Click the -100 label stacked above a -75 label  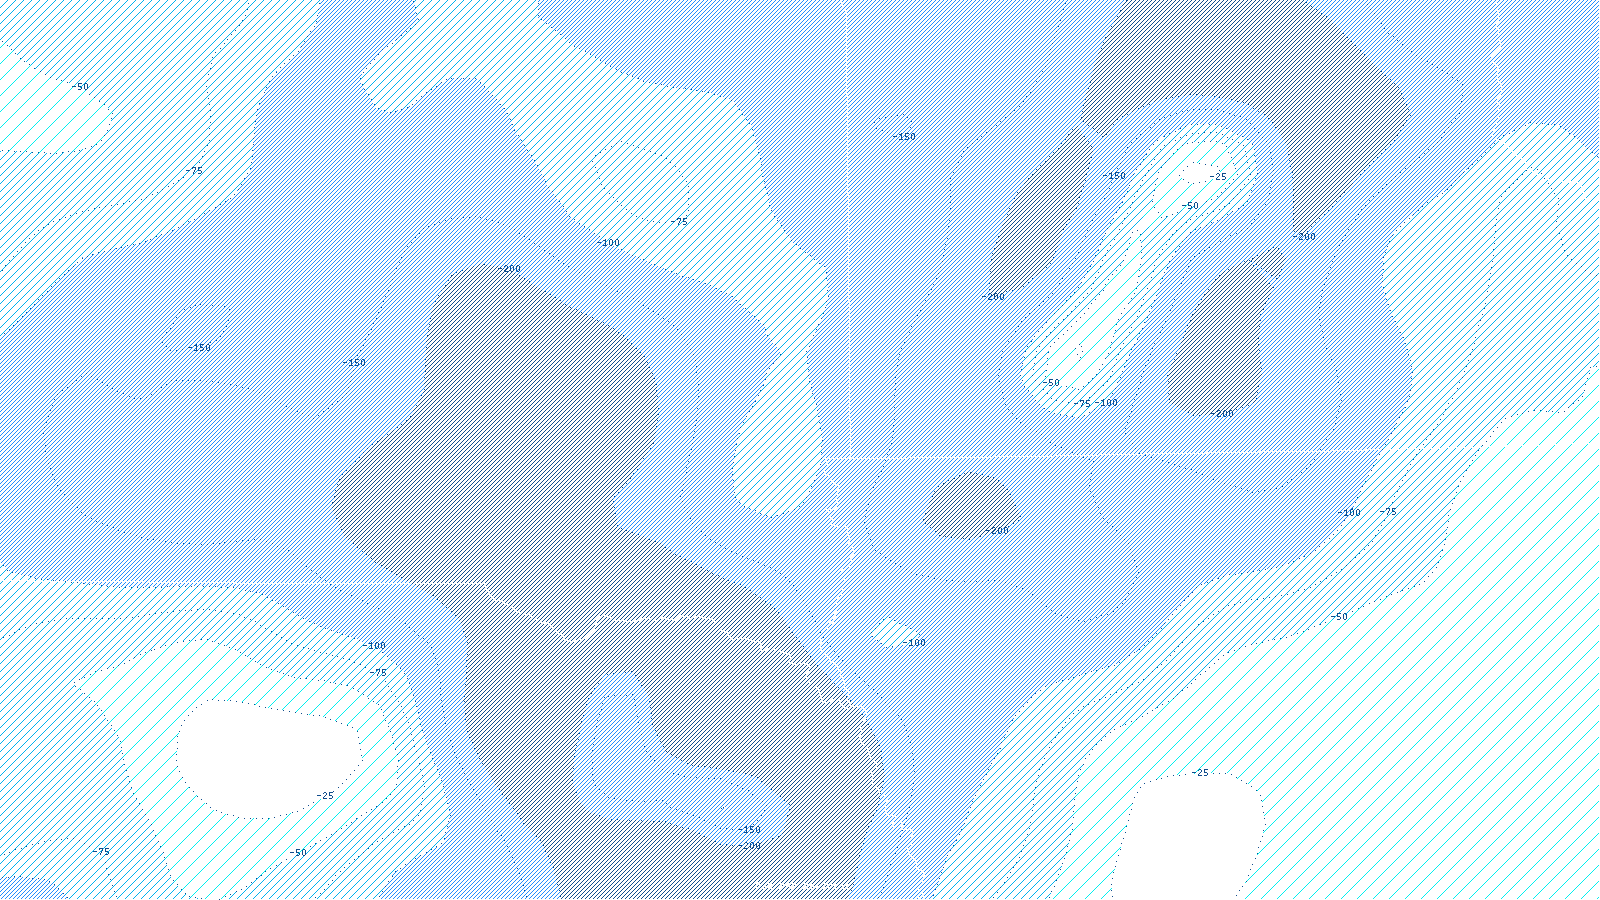coord(374,646)
